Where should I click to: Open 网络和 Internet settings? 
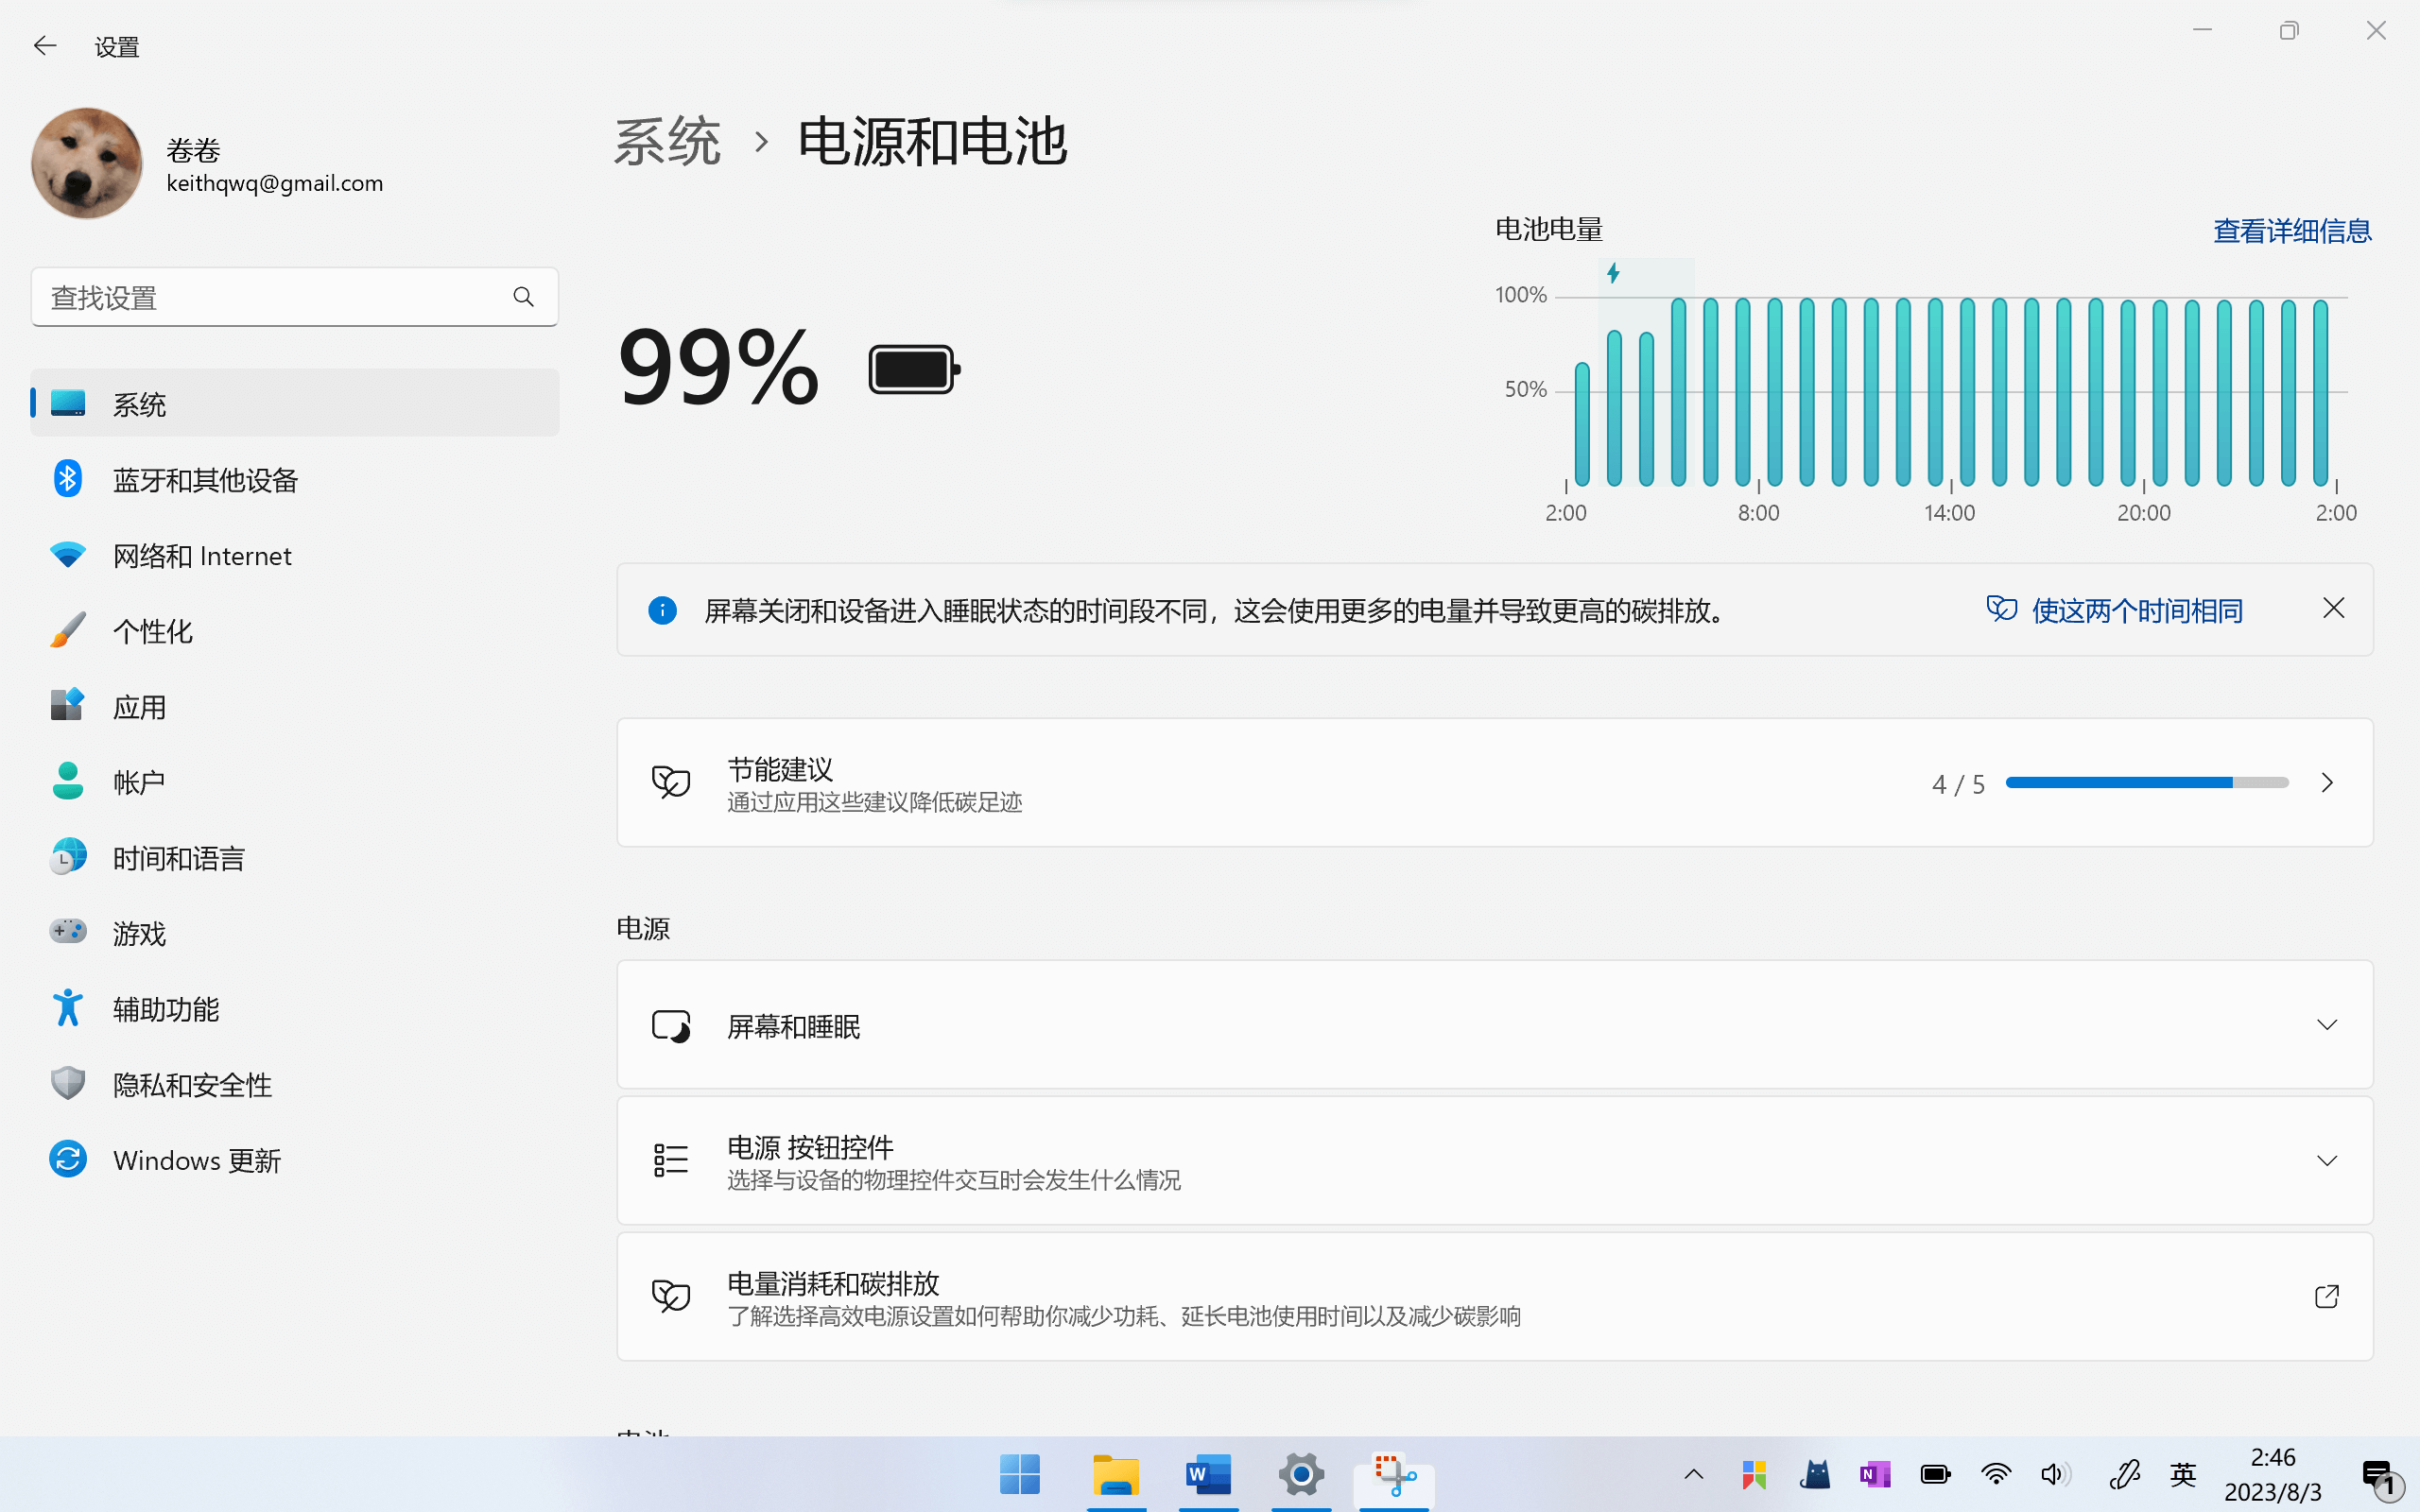[201, 556]
